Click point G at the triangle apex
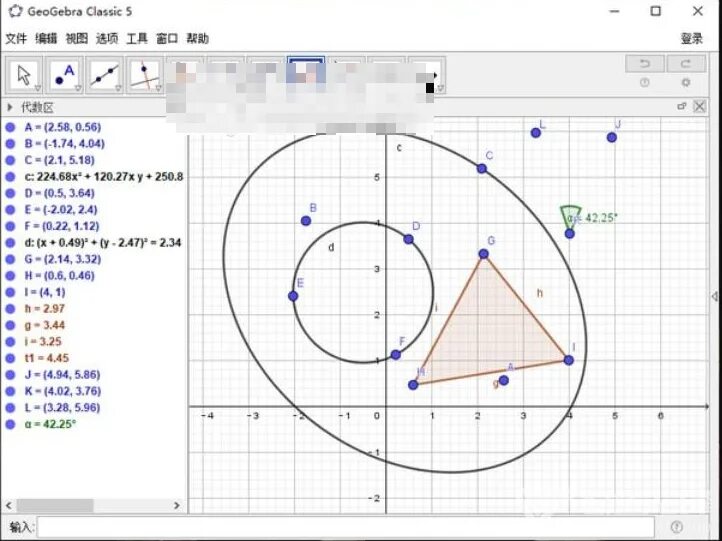The width and height of the screenshot is (722, 541). (483, 254)
